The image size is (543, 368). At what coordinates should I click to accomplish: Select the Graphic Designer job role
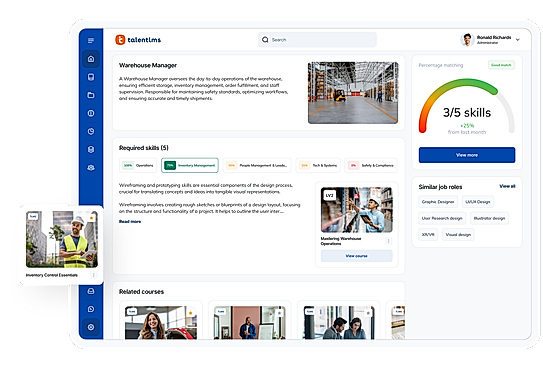[x=438, y=201]
